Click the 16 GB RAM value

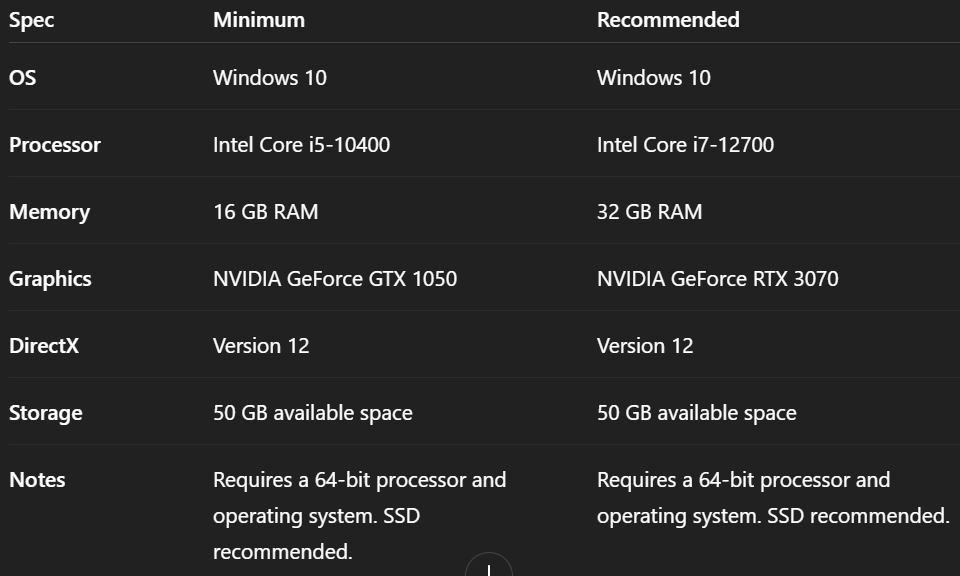266,212
